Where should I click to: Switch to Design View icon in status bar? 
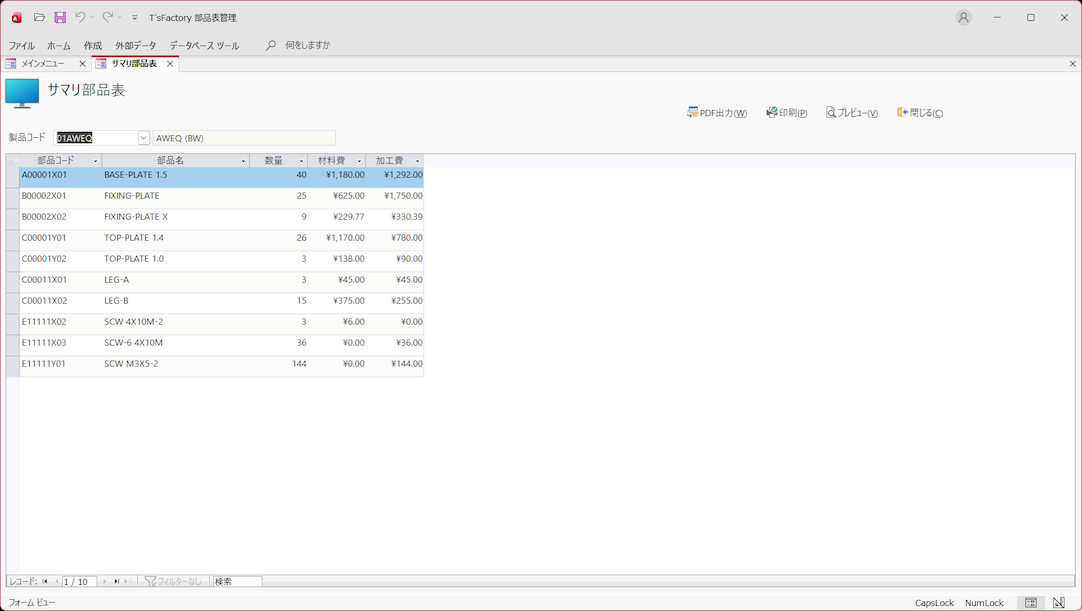(1058, 603)
